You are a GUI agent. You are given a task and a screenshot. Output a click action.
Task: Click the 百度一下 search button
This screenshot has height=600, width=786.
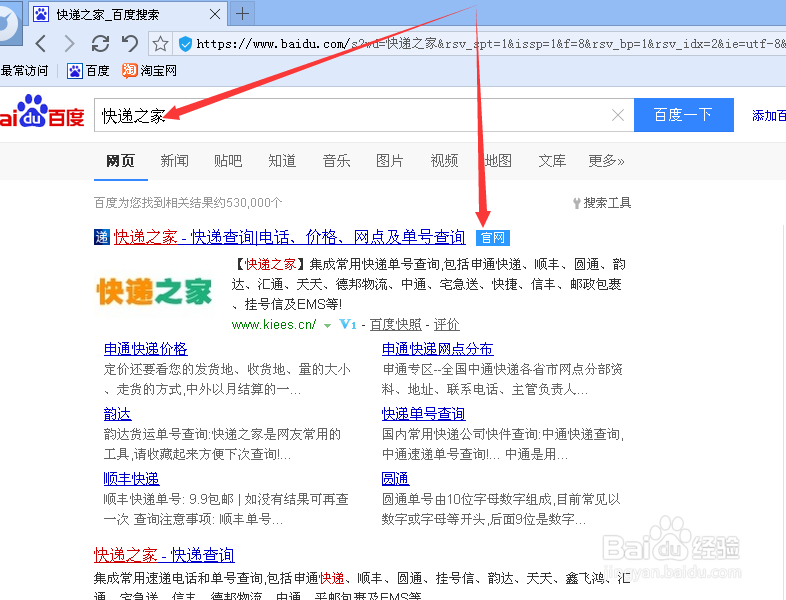pos(683,115)
